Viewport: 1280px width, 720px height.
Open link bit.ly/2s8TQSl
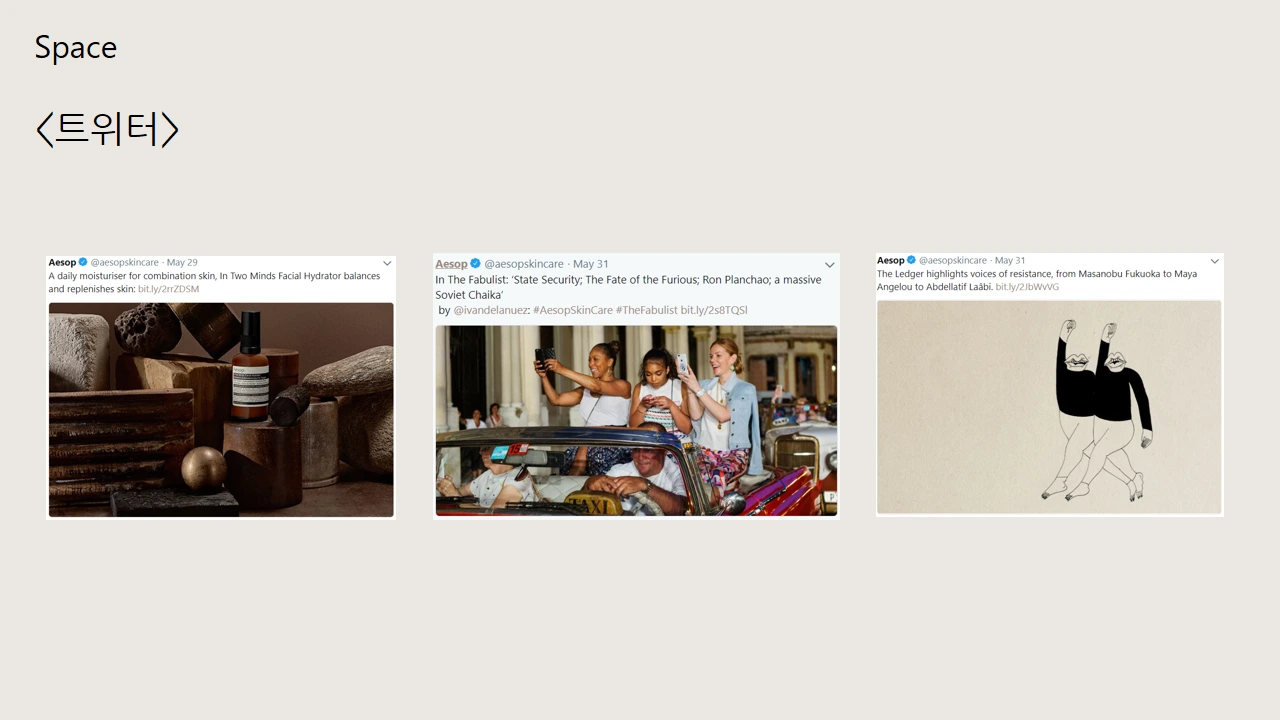[714, 310]
